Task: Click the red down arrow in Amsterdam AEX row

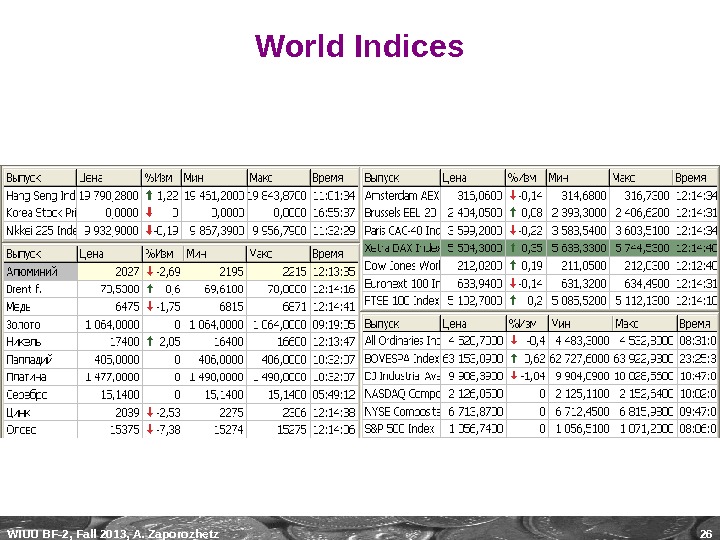Action: point(513,195)
